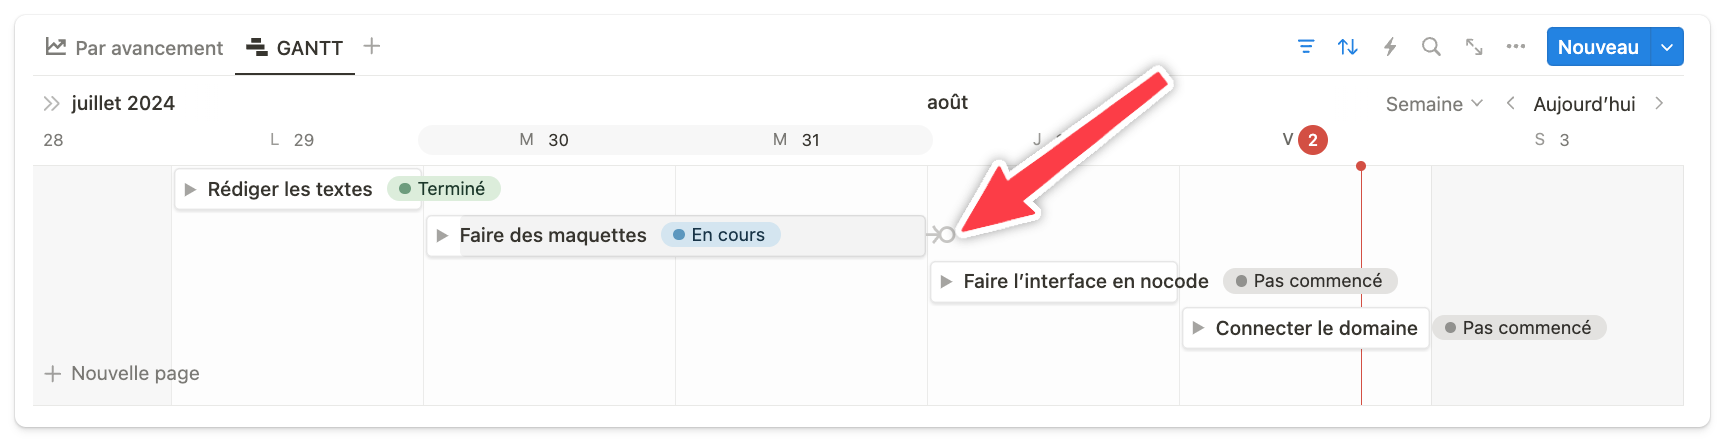Expand the Connecter le domaine task
This screenshot has height=442, width=1725.
[1198, 328]
